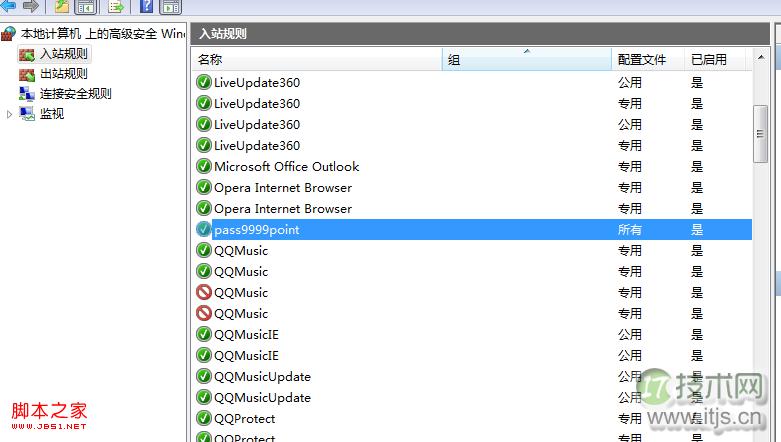Click the green check icon of Microsoft Office Outlook
This screenshot has width=781, height=442.
[204, 167]
